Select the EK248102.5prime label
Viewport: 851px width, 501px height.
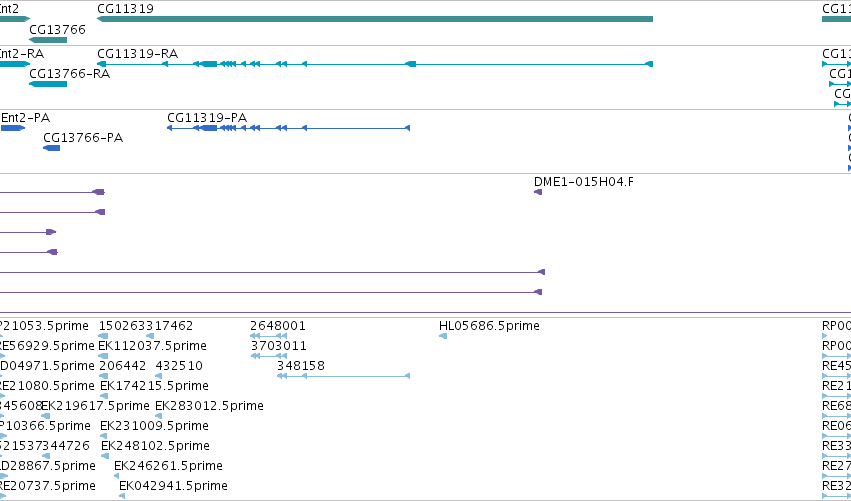coord(155,446)
